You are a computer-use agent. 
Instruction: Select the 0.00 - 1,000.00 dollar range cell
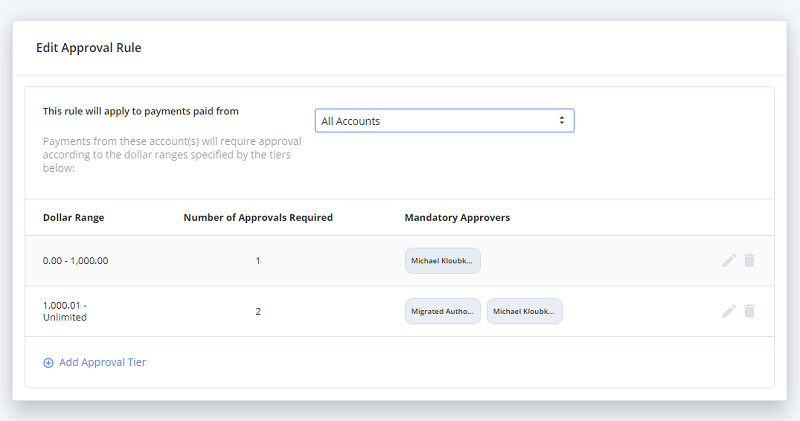click(76, 261)
